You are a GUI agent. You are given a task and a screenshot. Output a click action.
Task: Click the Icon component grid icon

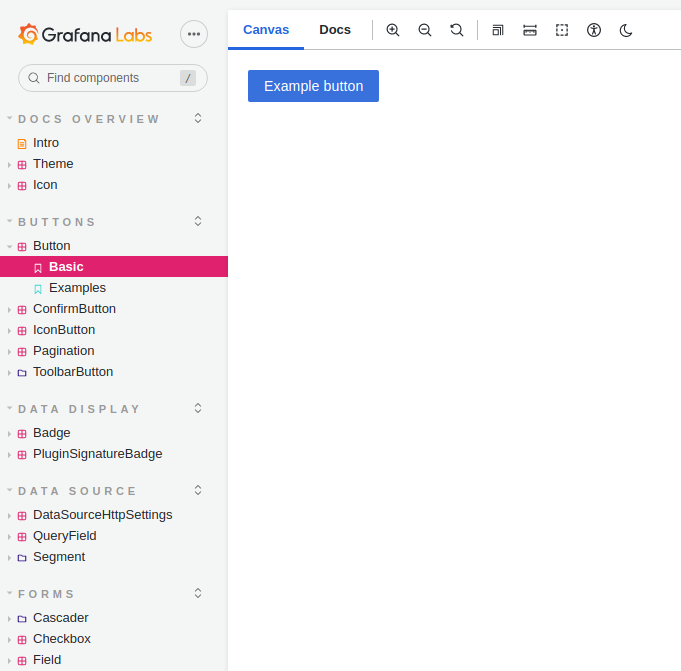tap(22, 186)
